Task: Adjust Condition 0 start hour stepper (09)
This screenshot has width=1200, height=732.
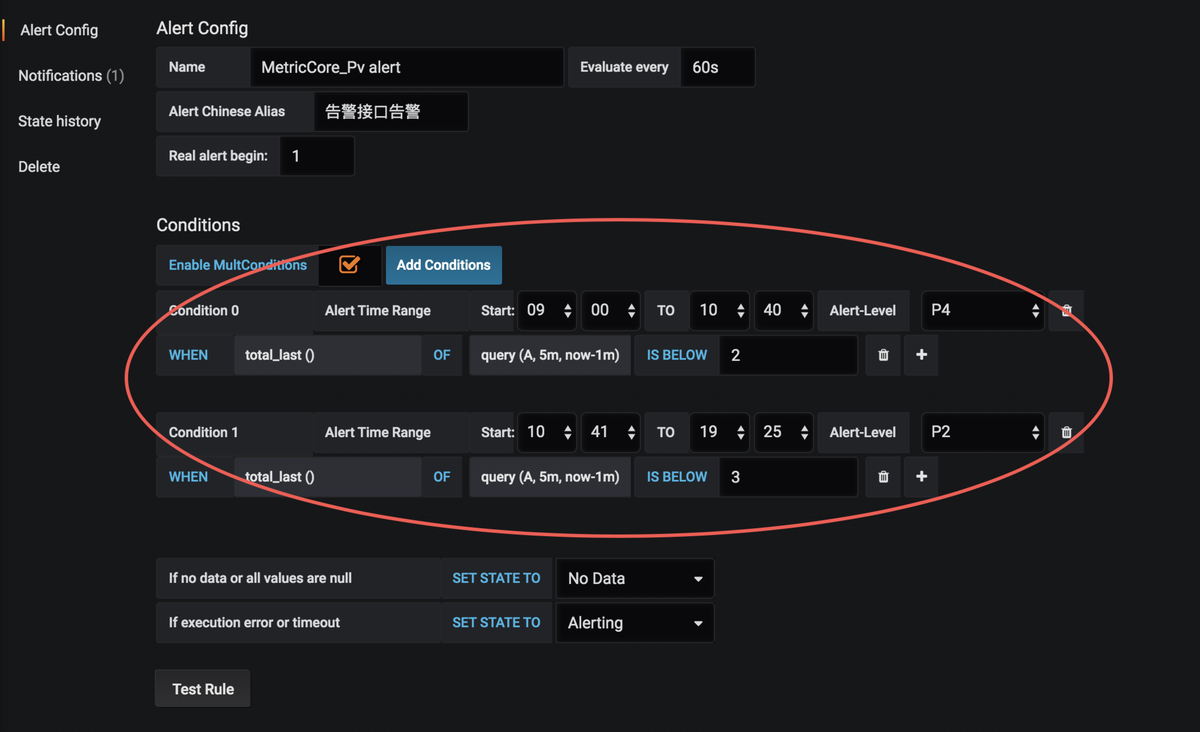Action: point(547,311)
